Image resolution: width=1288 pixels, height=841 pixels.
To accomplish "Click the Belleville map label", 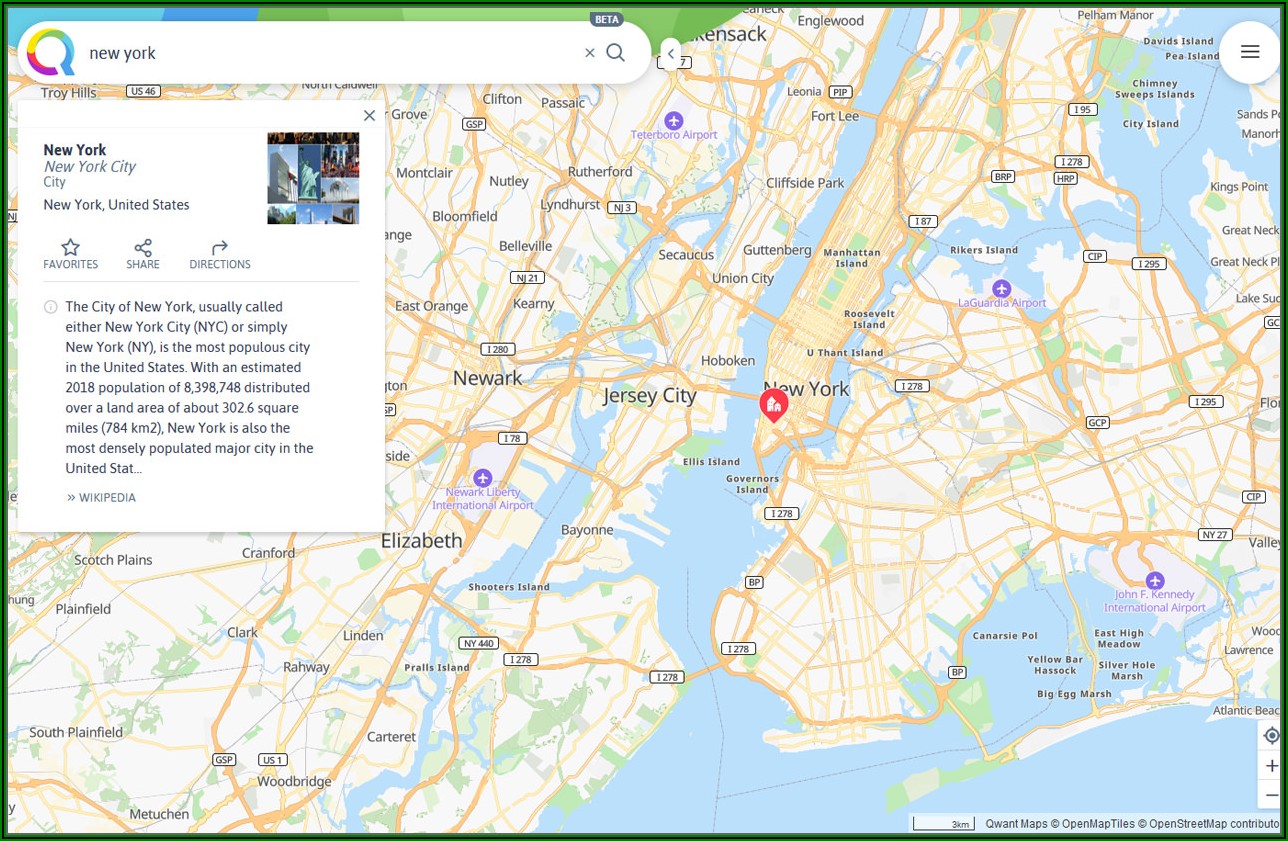I will [525, 246].
